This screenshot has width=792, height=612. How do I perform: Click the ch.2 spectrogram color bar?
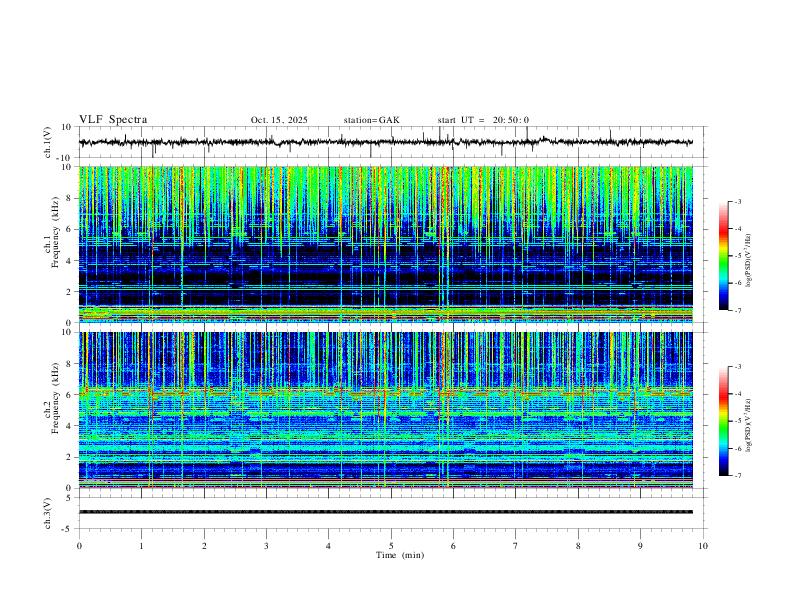point(723,421)
